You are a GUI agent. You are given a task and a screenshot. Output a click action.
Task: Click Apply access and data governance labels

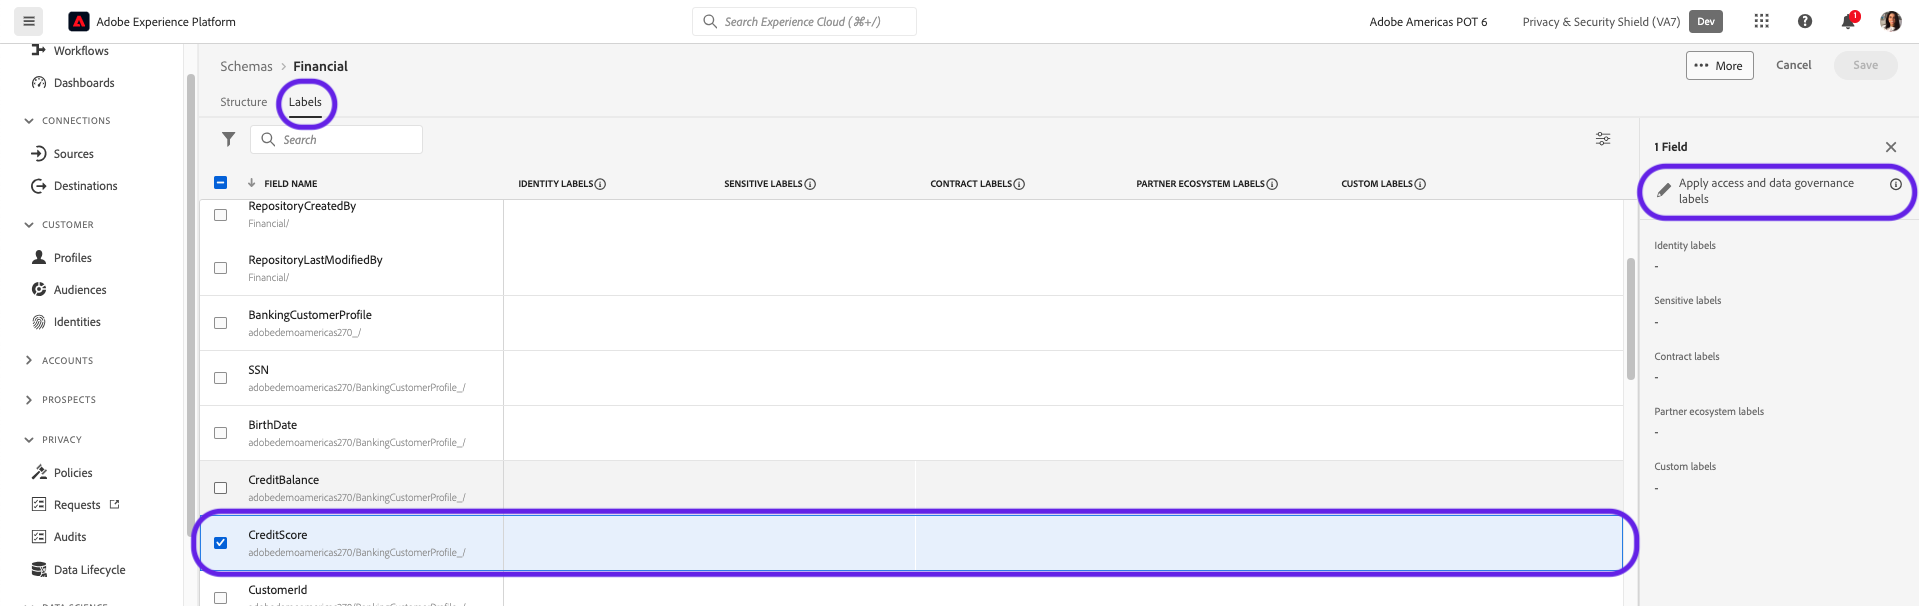1766,191
